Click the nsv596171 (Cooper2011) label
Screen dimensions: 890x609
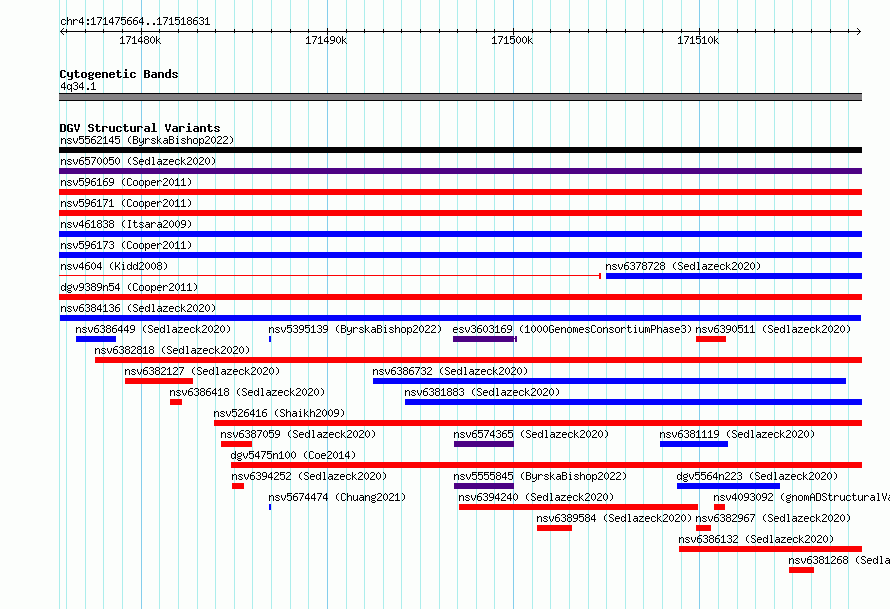tap(126, 203)
